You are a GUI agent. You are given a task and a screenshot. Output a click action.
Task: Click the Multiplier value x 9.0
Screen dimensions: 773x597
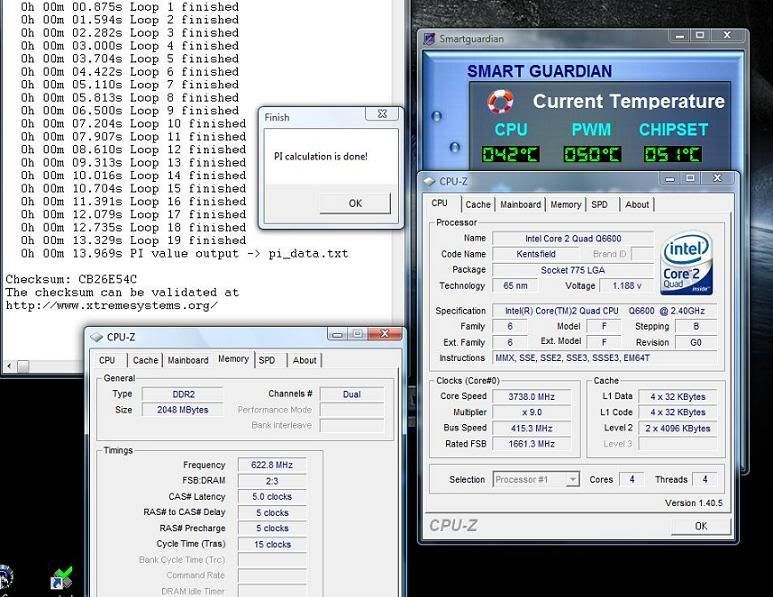[x=531, y=413]
